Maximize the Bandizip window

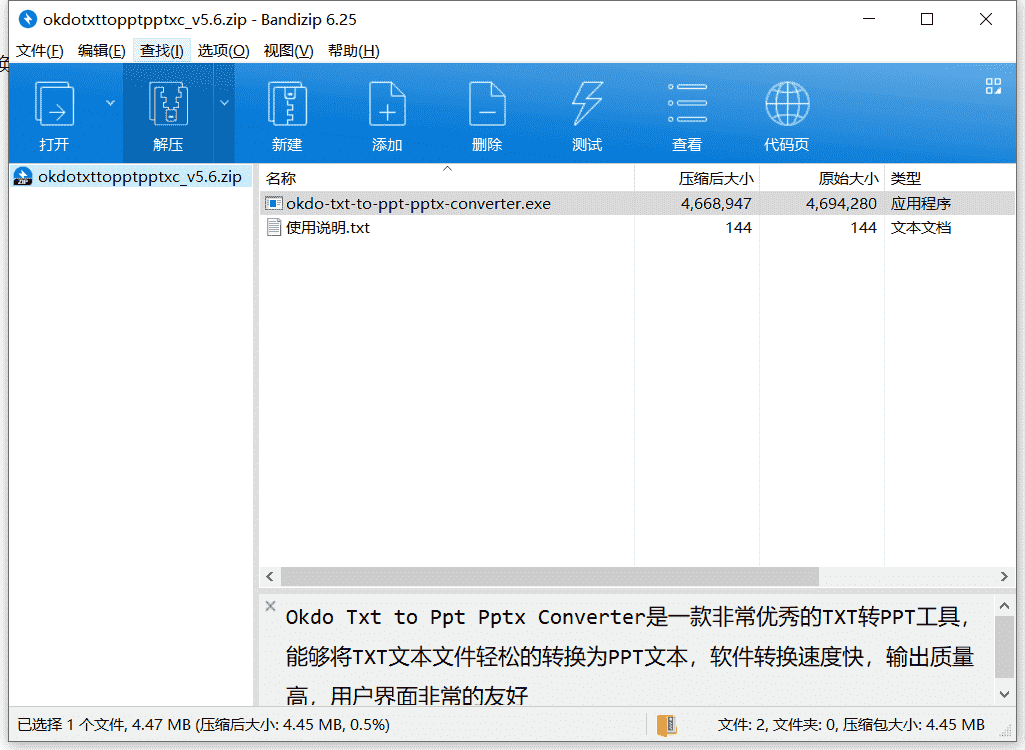(927, 20)
